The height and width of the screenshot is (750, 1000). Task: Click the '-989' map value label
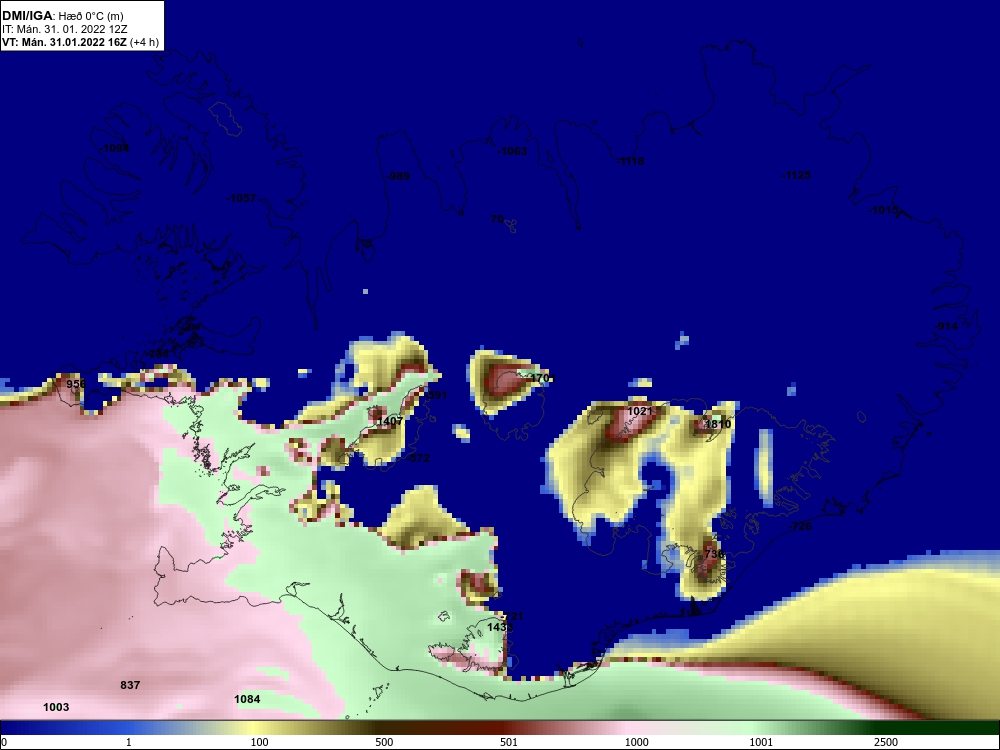click(x=399, y=176)
